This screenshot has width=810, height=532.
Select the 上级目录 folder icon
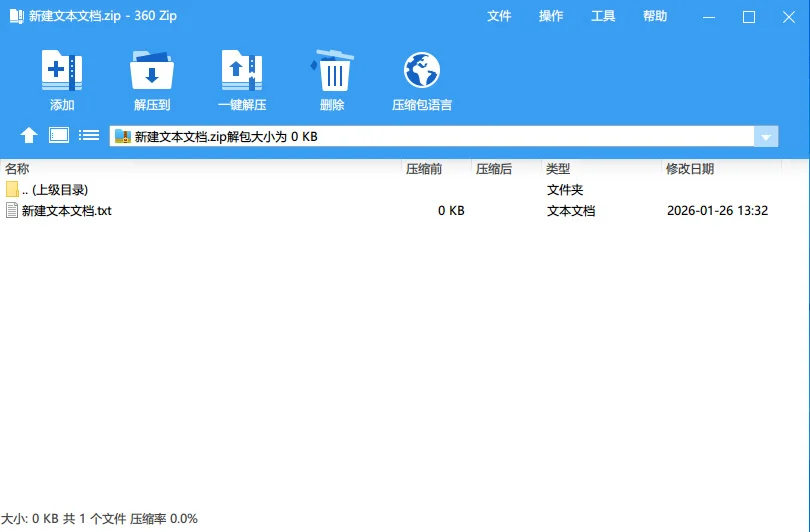click(12, 189)
